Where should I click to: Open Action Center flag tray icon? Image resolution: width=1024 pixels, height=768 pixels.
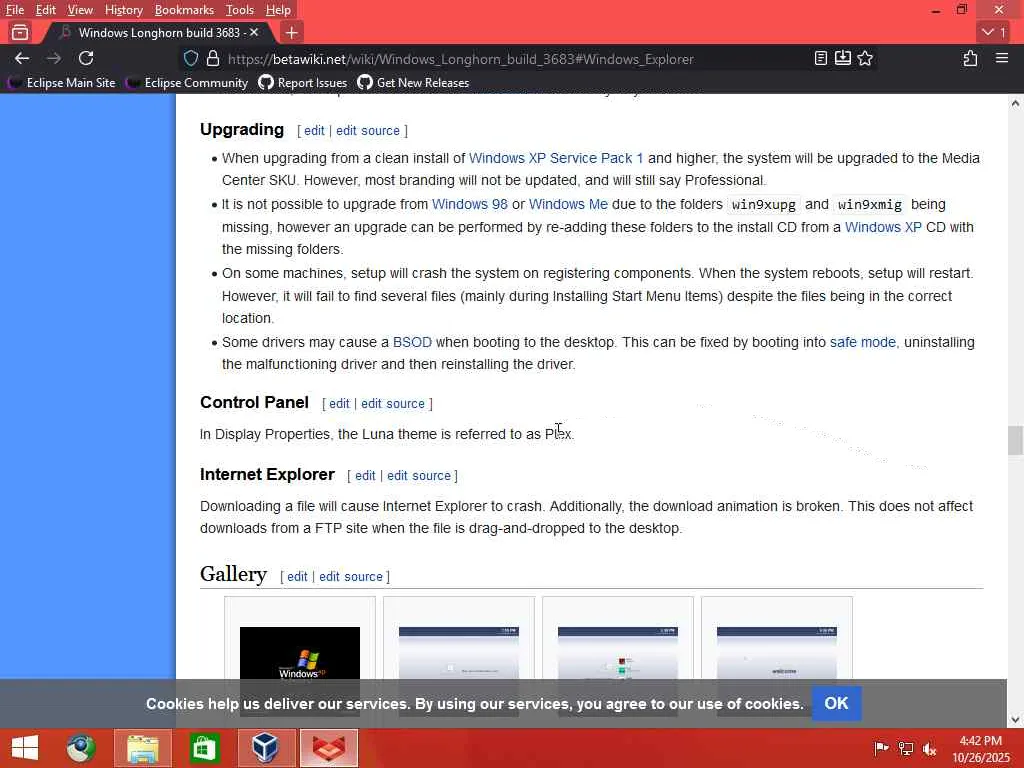pos(881,748)
